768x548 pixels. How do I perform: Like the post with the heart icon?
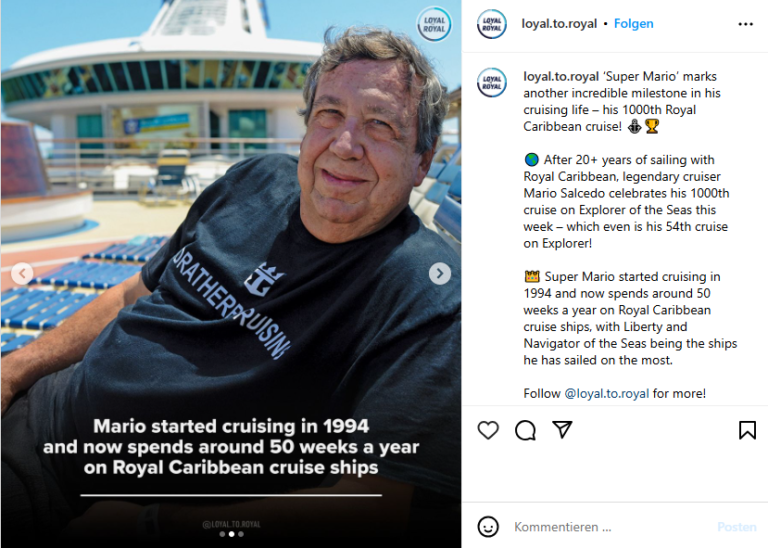488,430
